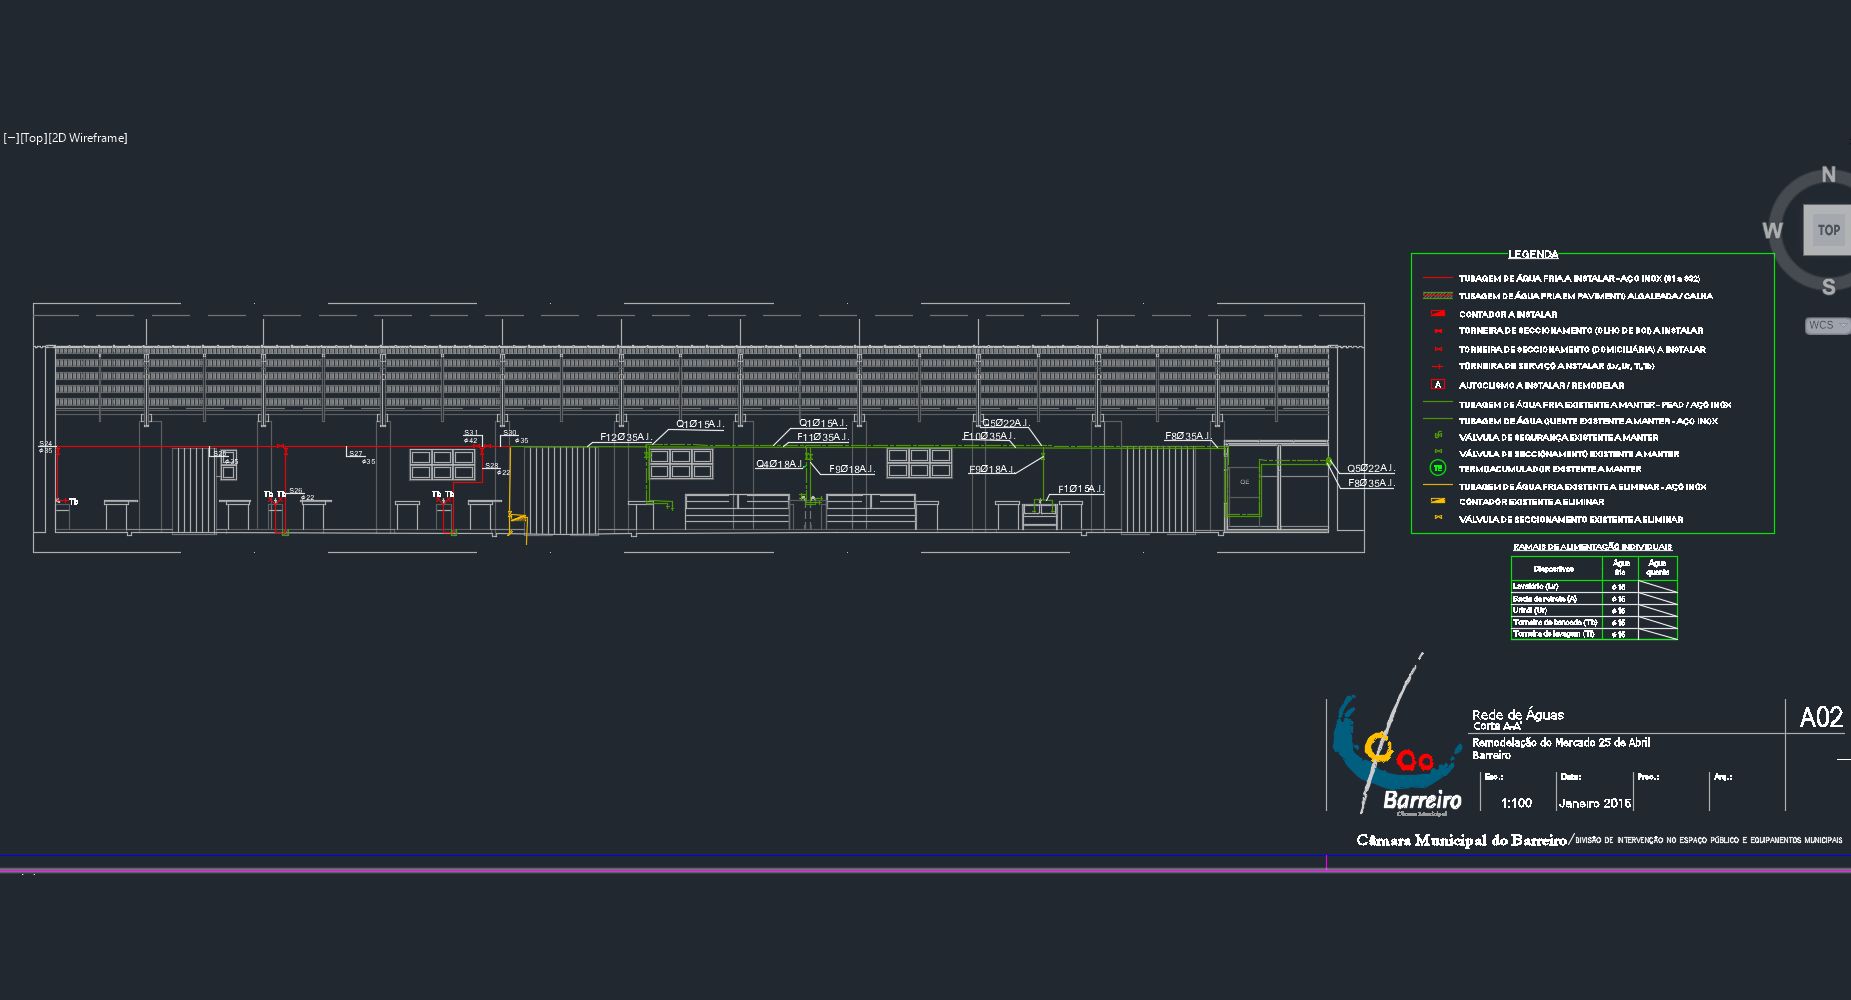The height and width of the screenshot is (1000, 1851).
Task: Click the TOP face of the ViewCube
Action: [1827, 230]
